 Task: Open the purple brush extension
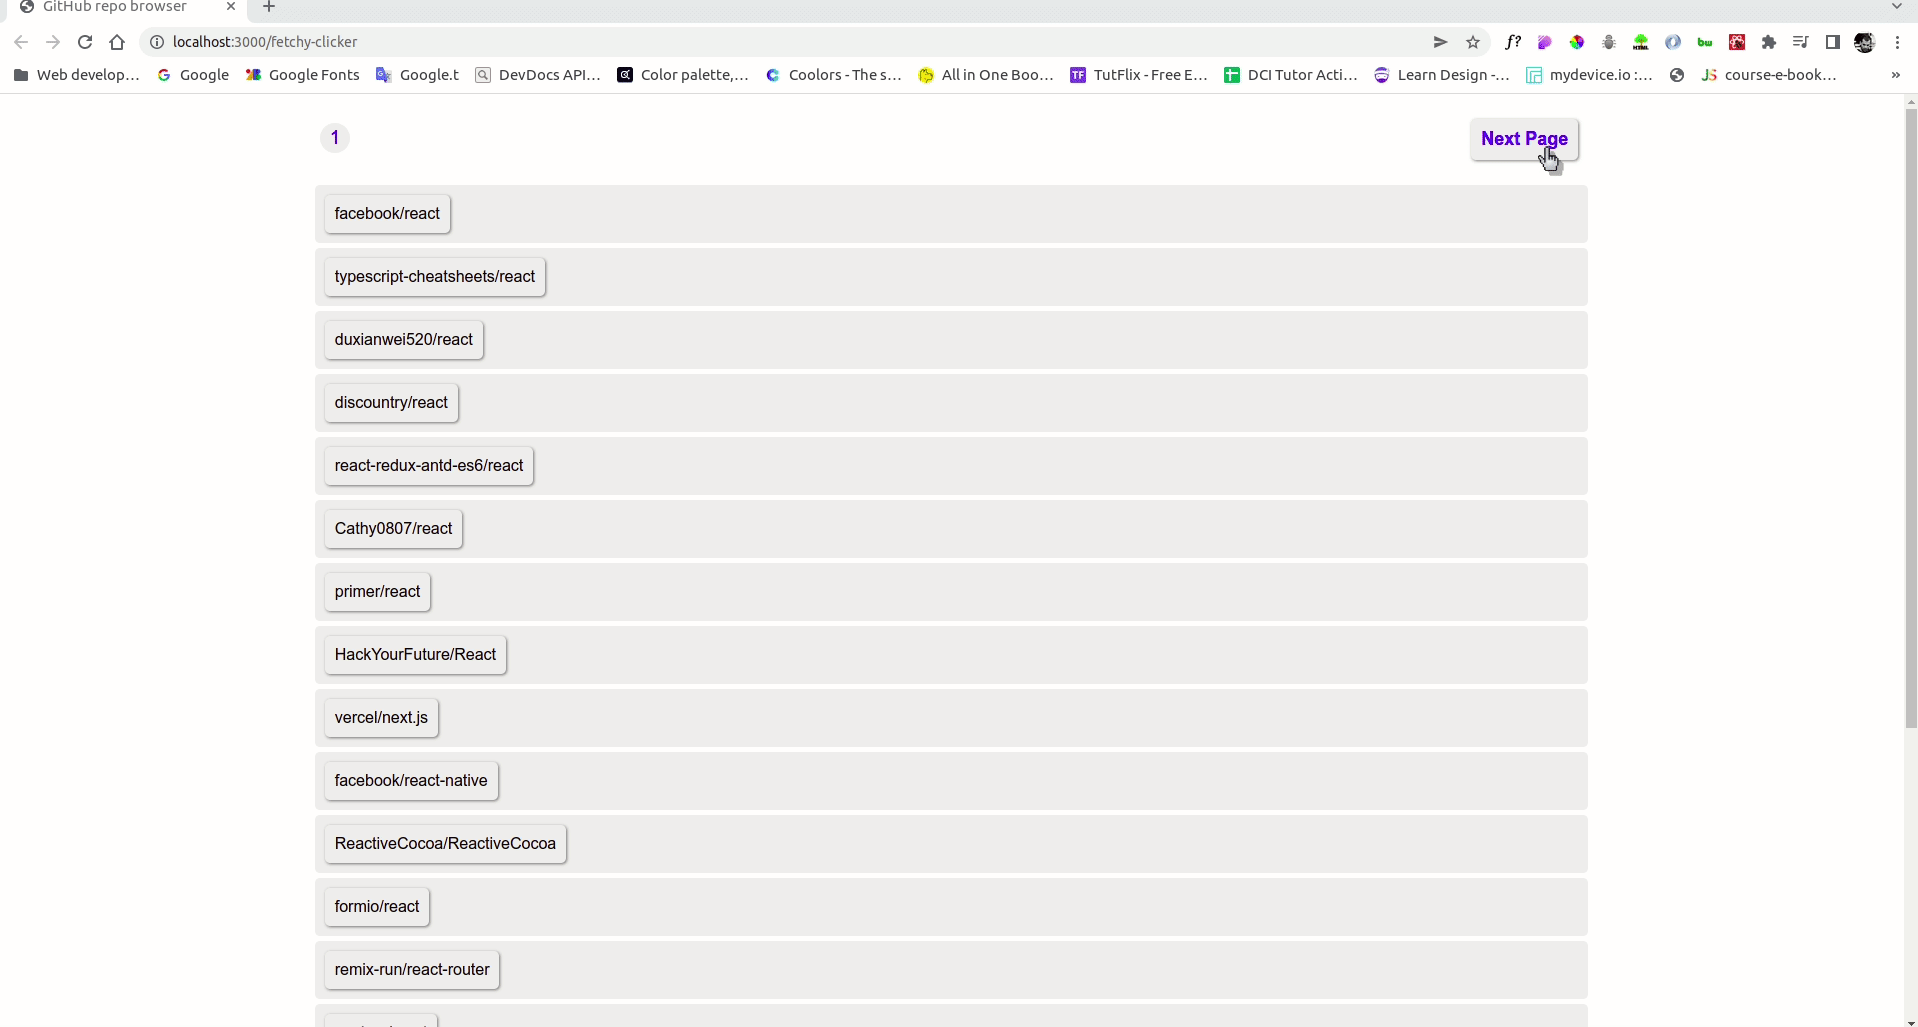click(1545, 42)
